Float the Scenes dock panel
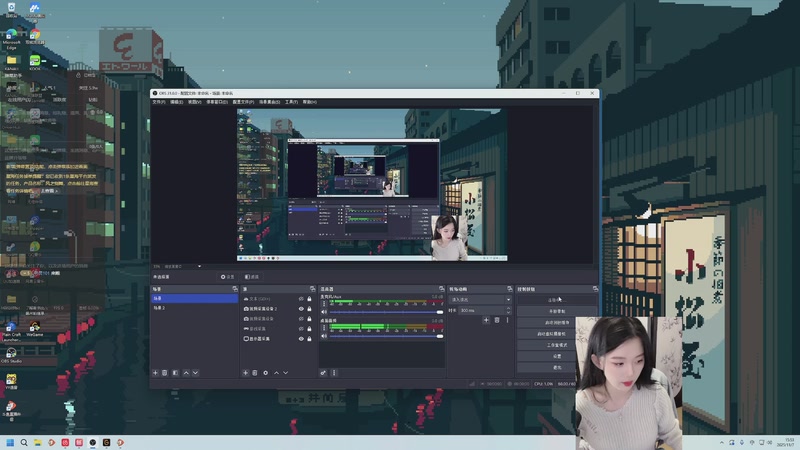Viewport: 800px width, 450px height. tap(235, 289)
